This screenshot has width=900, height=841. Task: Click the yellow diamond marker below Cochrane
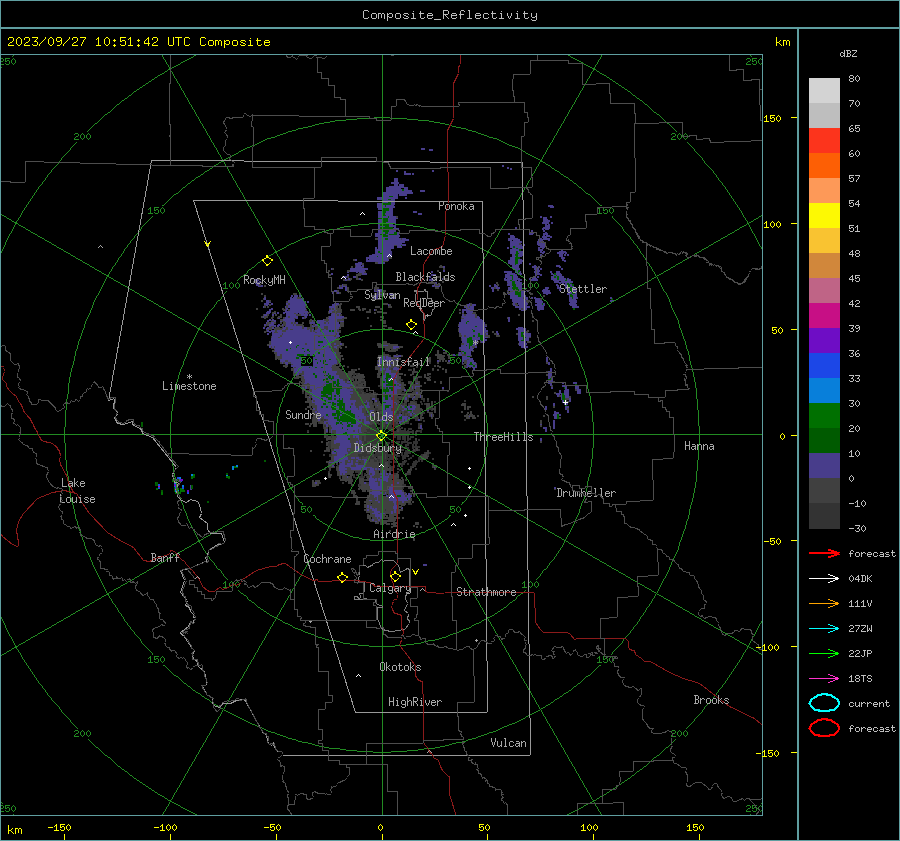pyautogui.click(x=342, y=577)
